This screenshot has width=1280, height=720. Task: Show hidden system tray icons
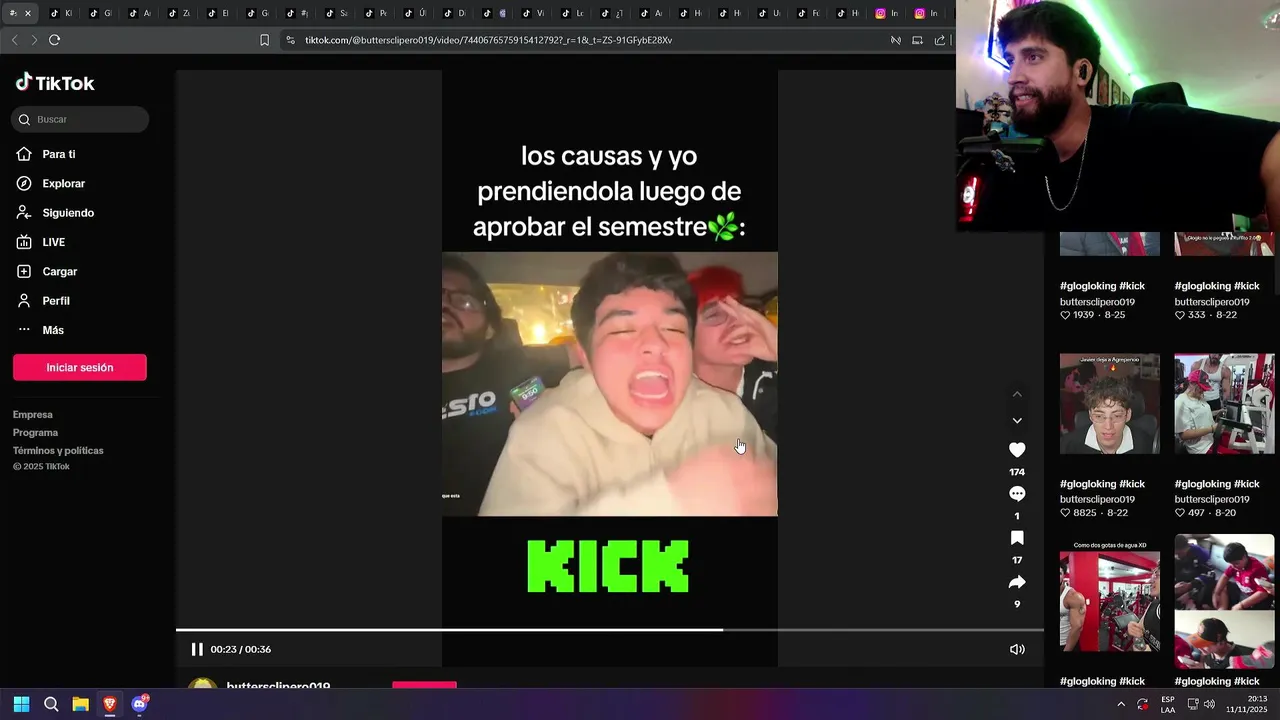click(x=1120, y=704)
